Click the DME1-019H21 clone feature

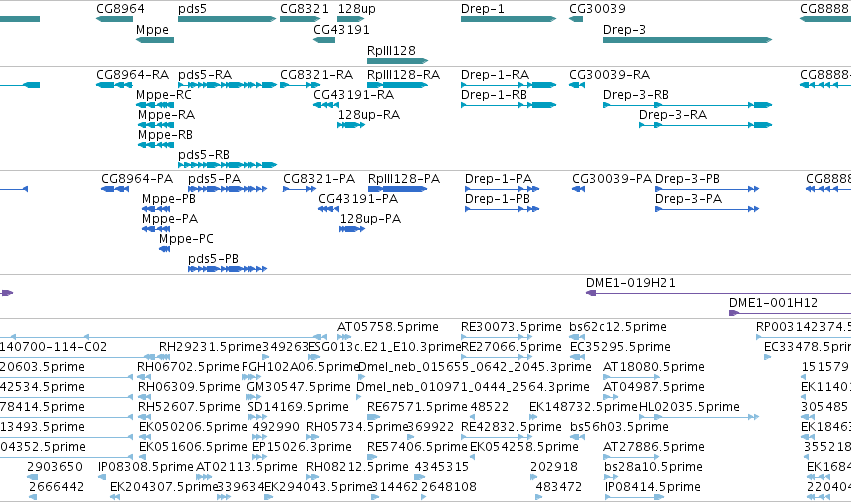718,293
